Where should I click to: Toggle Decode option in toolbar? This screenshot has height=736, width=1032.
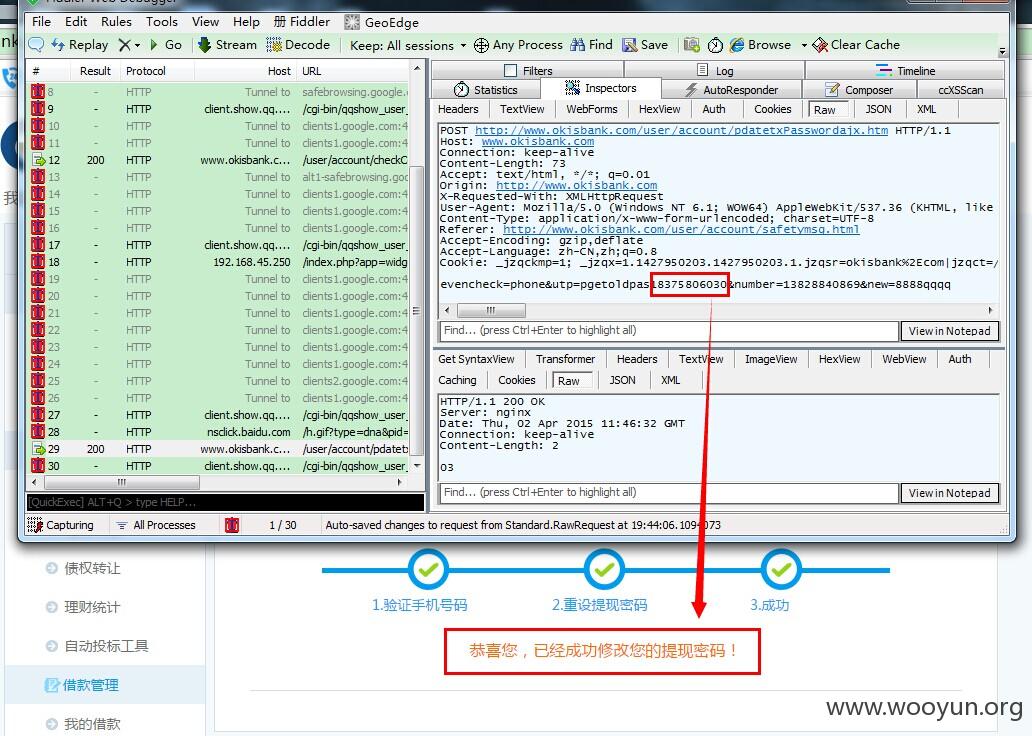pyautogui.click(x=297, y=45)
